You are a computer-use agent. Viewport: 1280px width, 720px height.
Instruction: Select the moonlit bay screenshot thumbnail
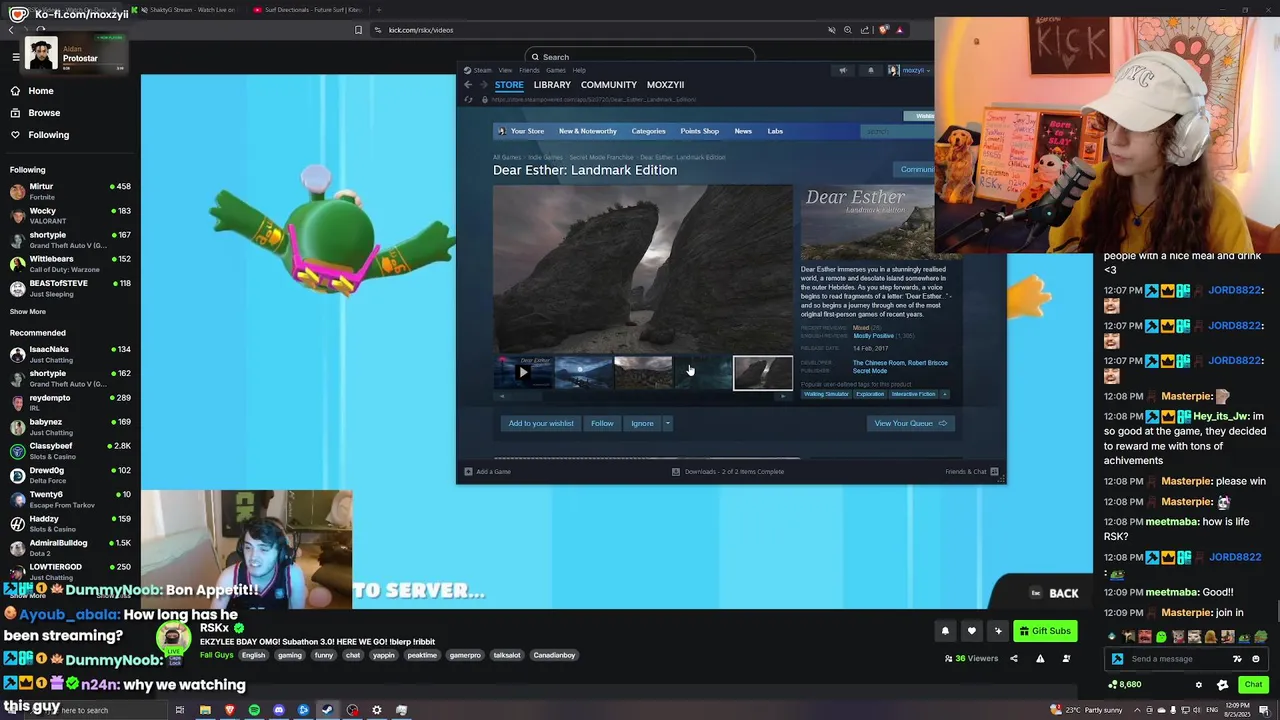(583, 373)
